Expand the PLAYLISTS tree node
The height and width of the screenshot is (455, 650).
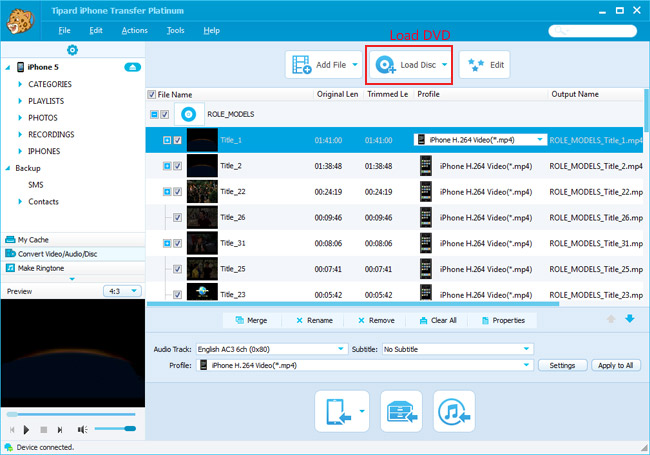click(19, 101)
